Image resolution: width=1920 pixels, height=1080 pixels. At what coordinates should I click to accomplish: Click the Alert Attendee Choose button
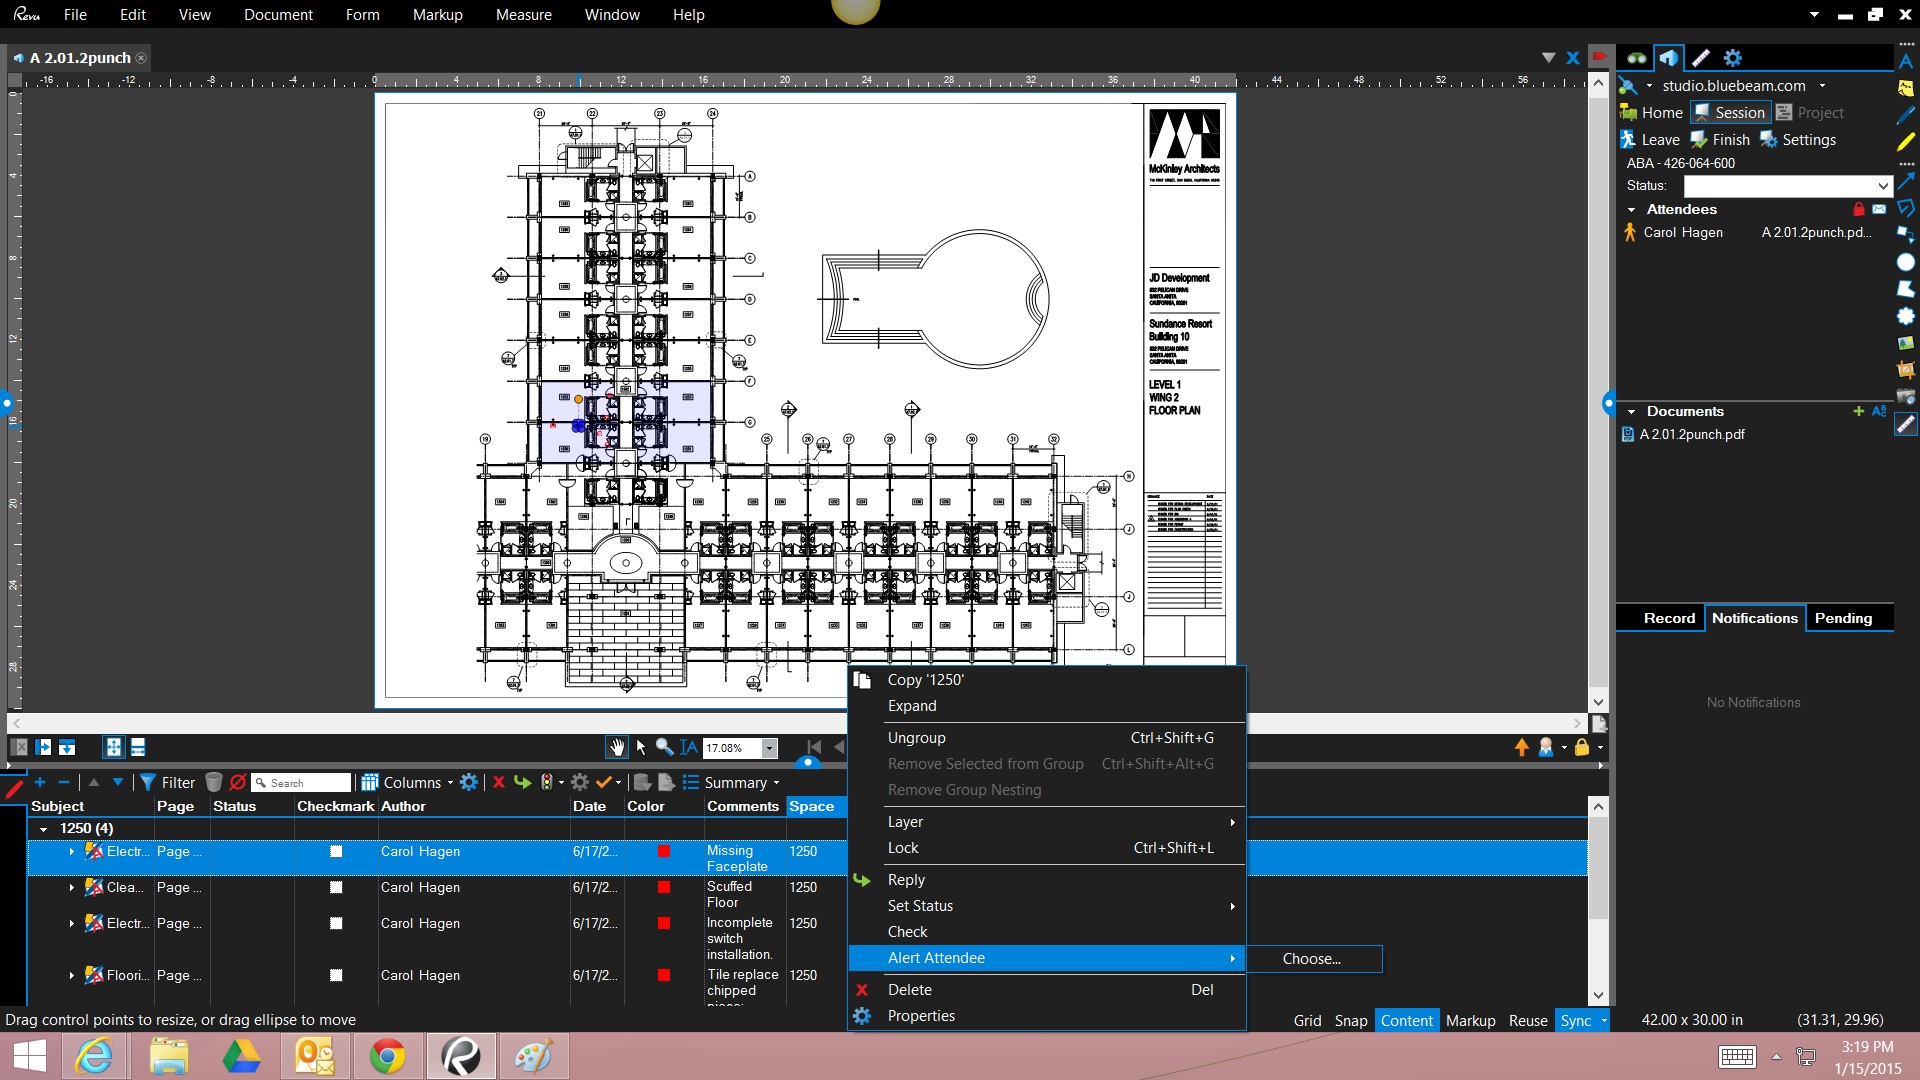(x=1311, y=957)
